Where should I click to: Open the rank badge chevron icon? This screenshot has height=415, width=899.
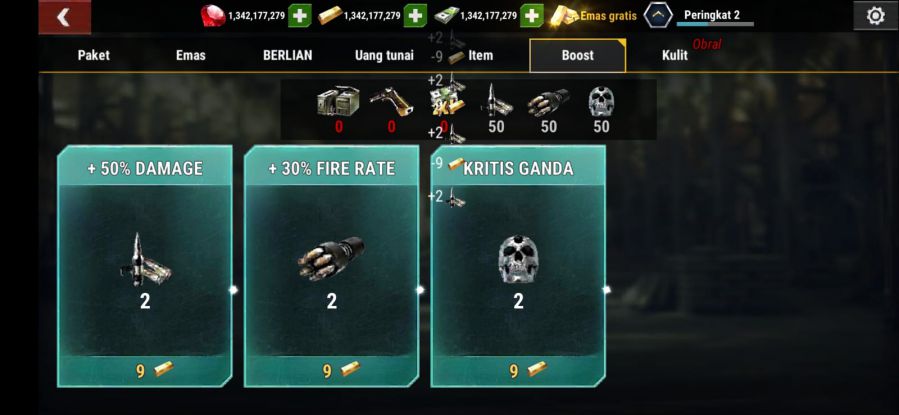point(658,16)
